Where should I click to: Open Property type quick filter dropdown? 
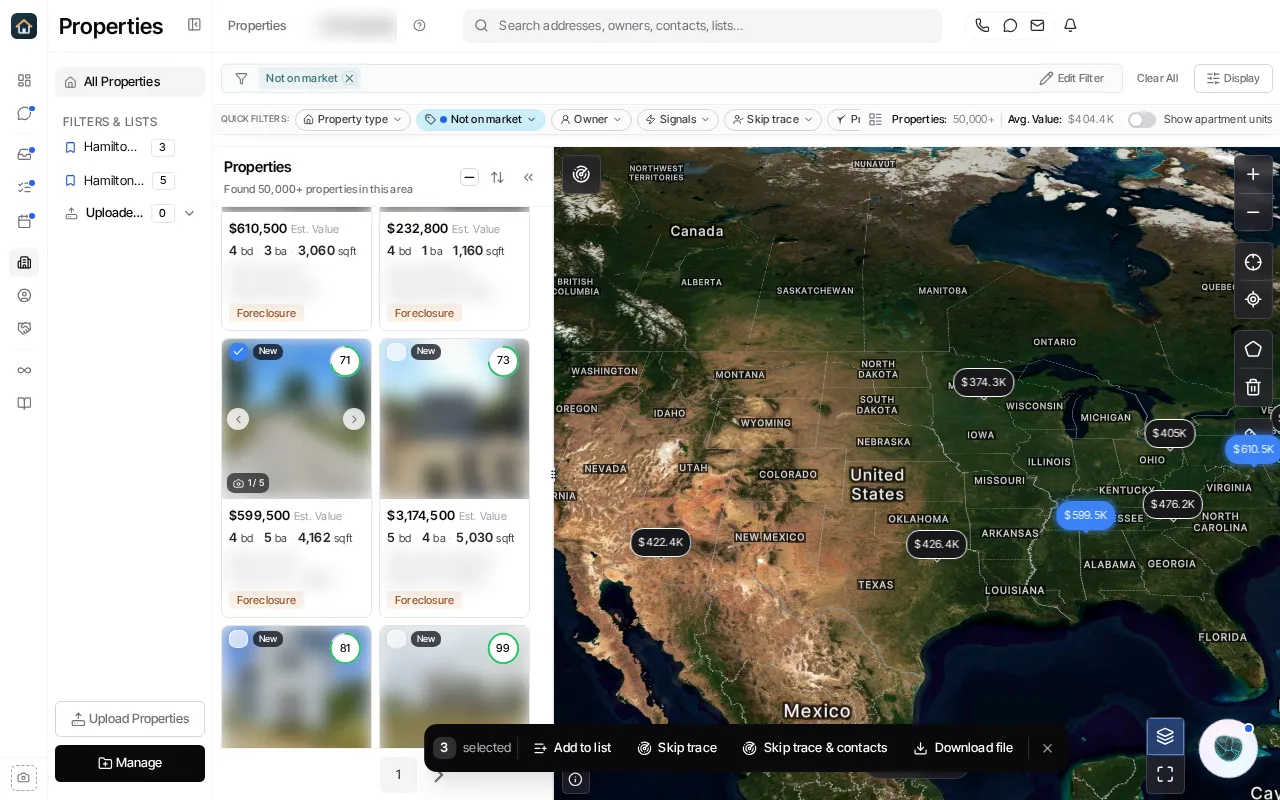(x=353, y=120)
